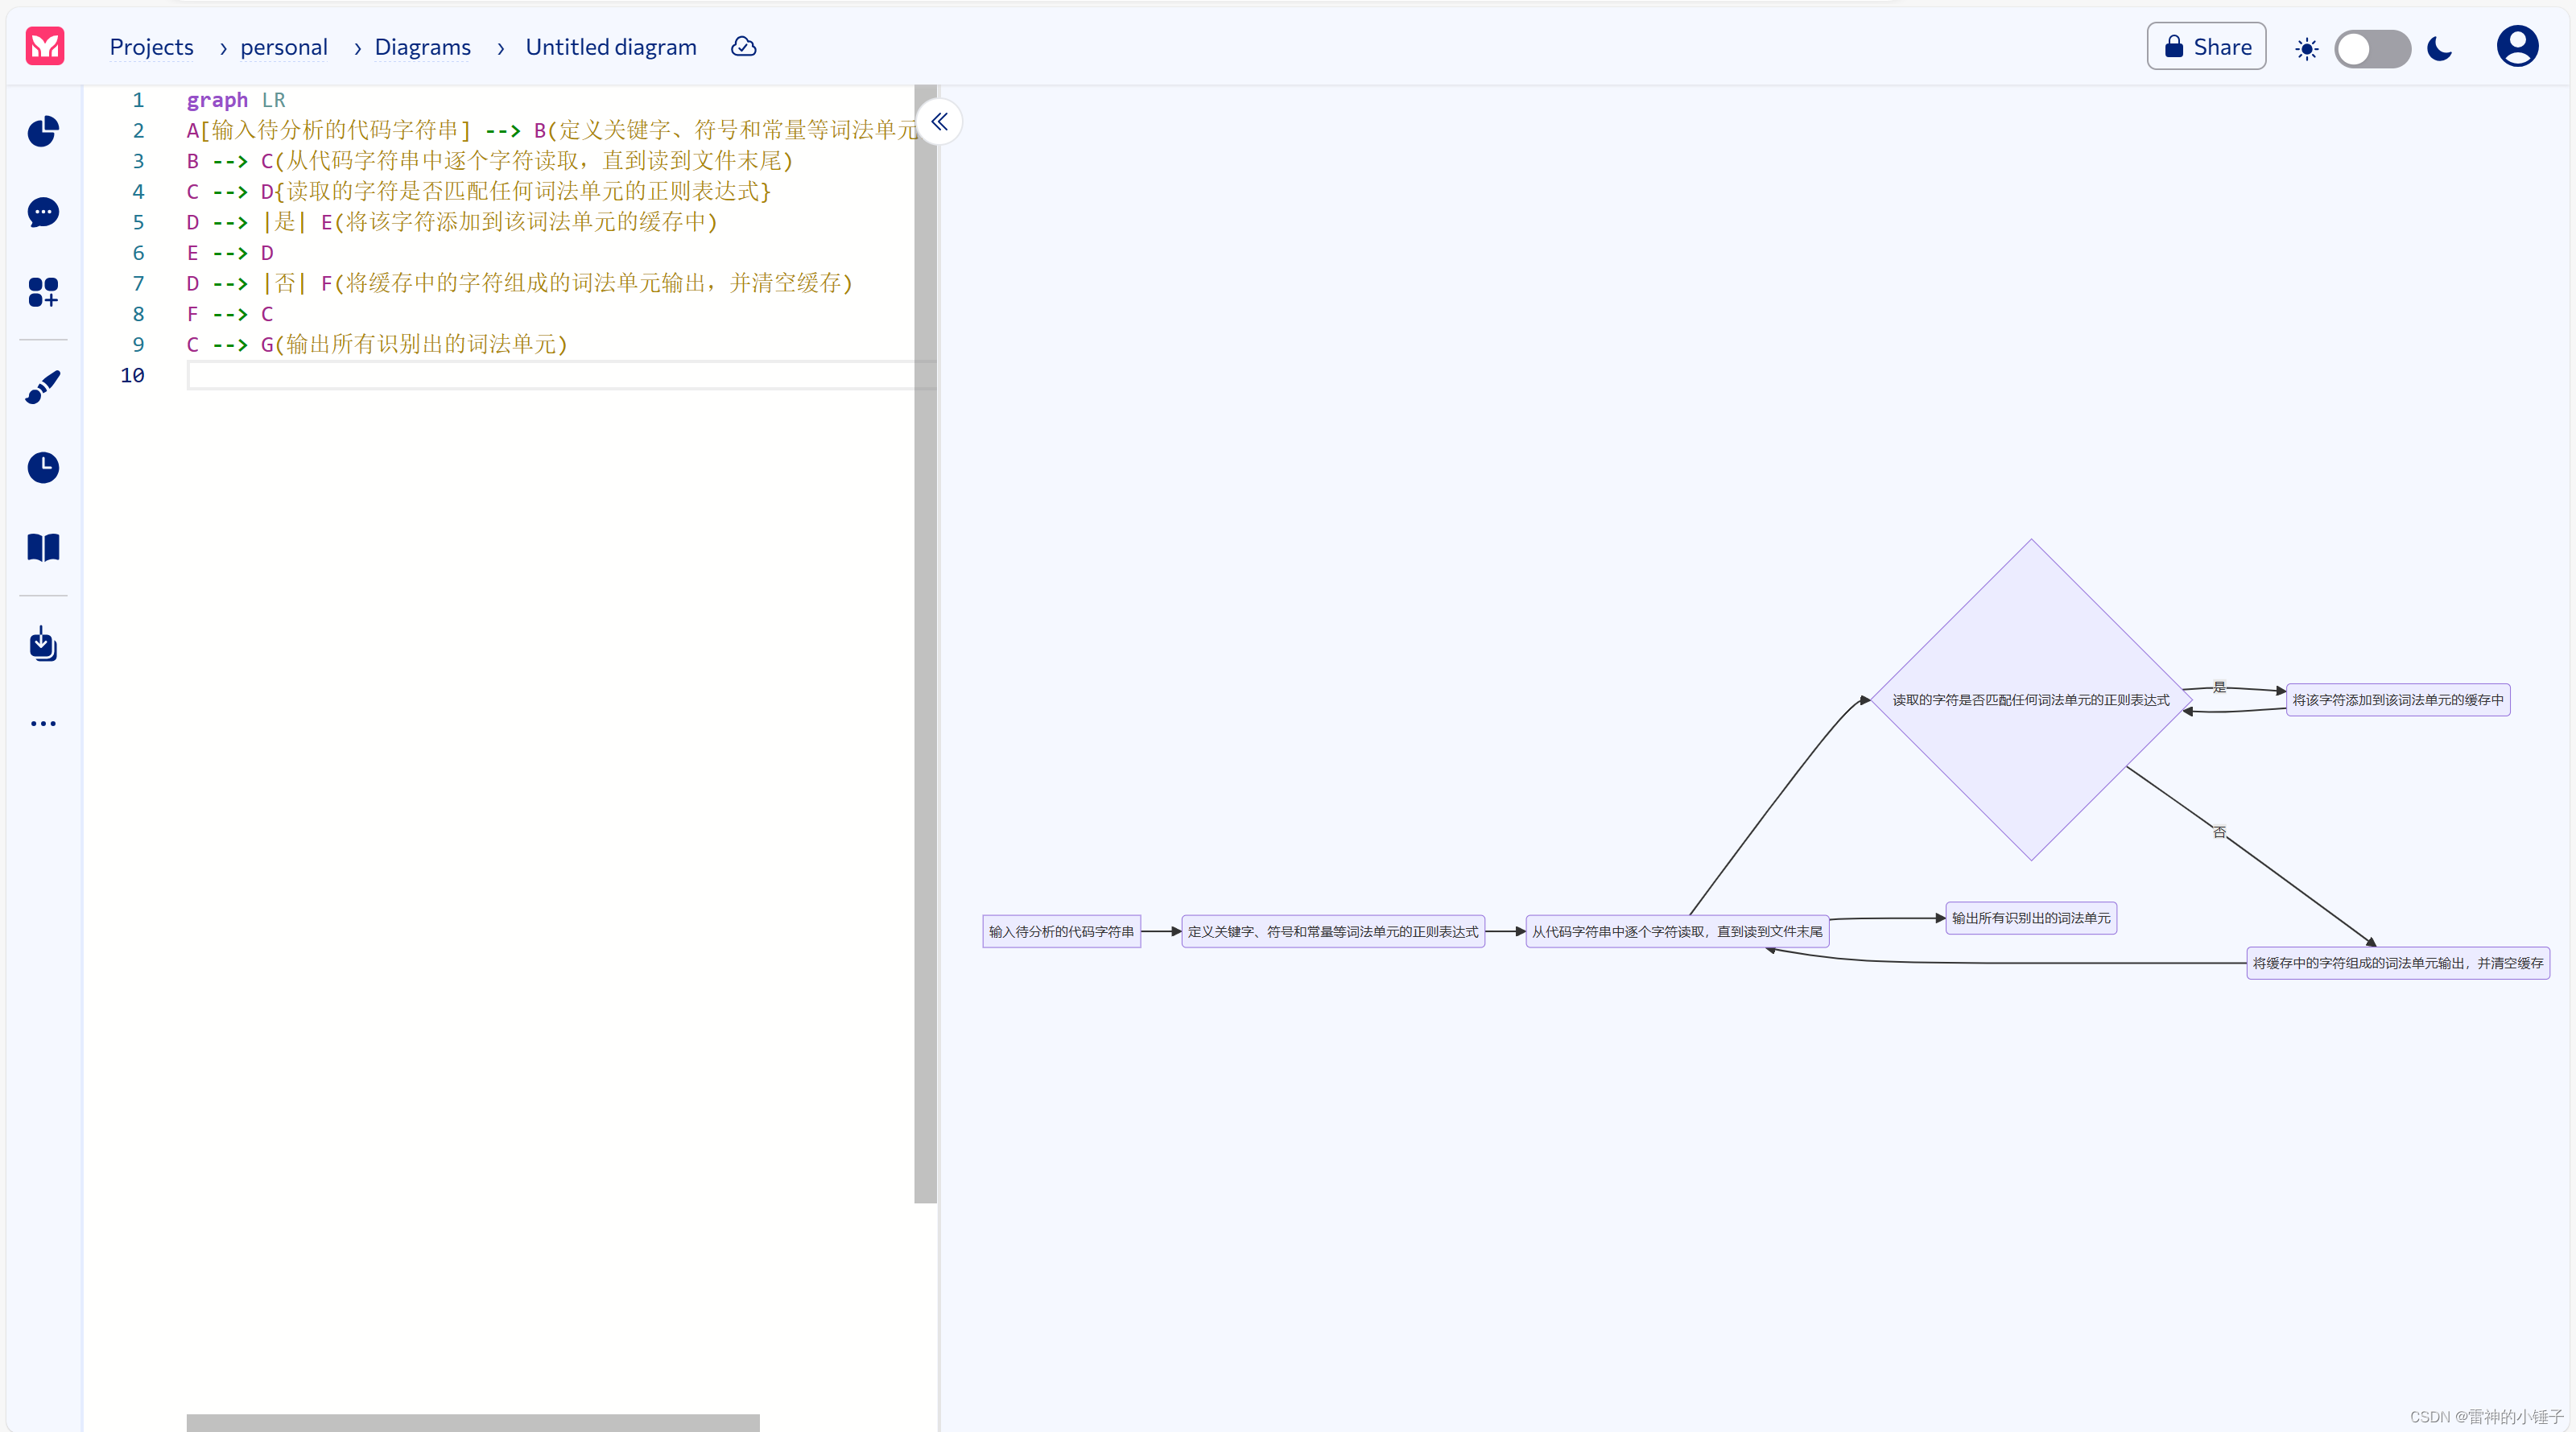Click the Mermaid Chart logo icon
Viewport: 2576px width, 1432px height.
coord(45,46)
